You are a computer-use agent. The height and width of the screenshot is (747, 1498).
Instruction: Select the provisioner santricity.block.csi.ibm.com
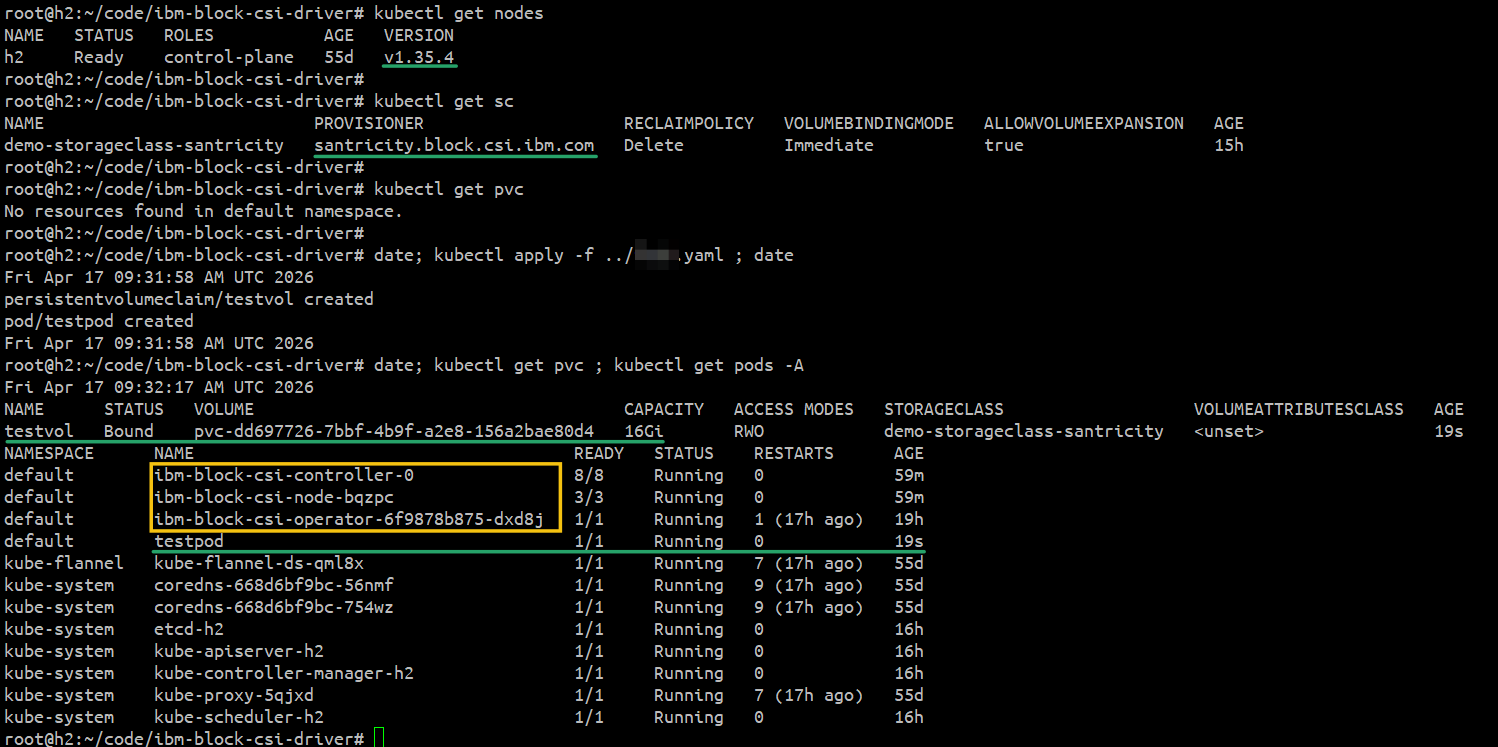454,145
